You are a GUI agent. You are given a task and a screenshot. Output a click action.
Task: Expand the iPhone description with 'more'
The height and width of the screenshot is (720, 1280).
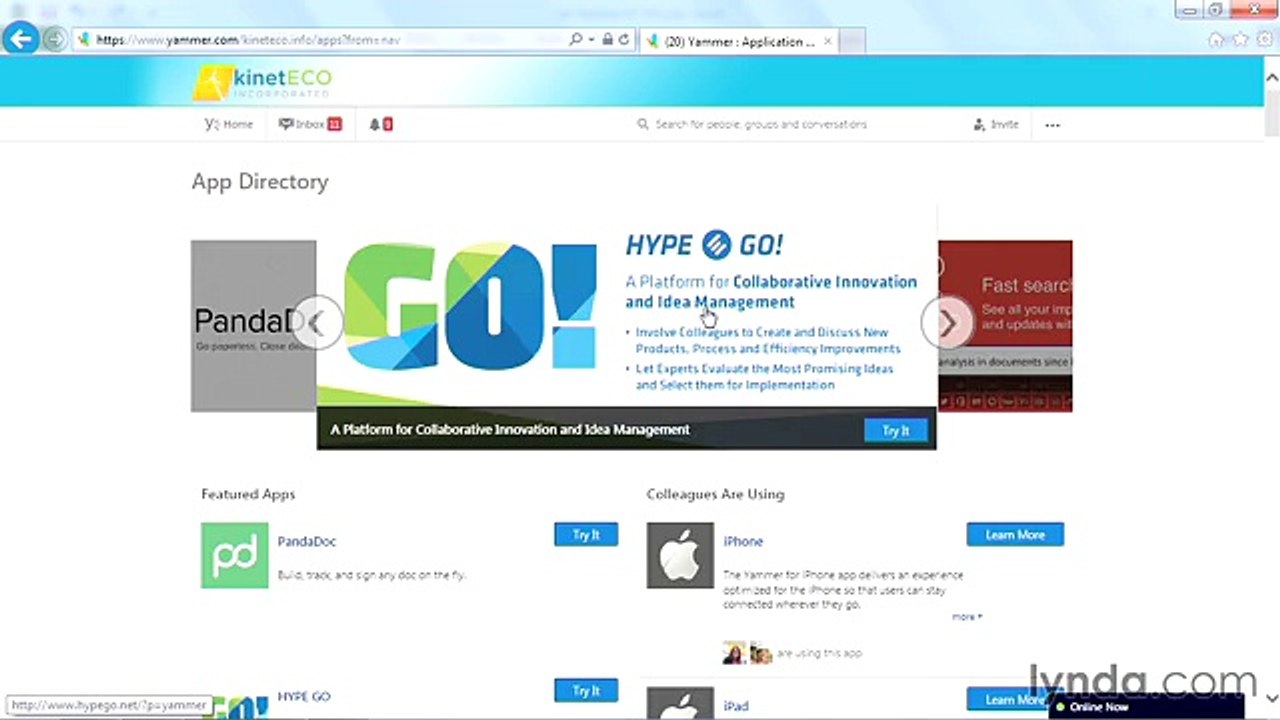(x=966, y=617)
